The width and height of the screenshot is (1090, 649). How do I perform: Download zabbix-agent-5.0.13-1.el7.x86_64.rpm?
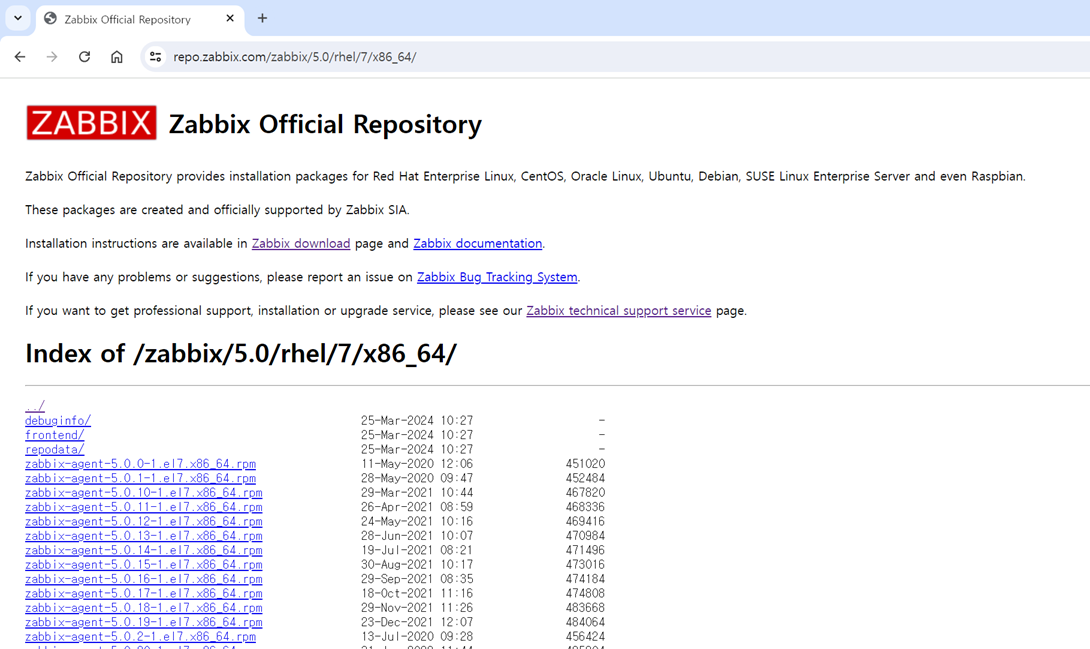(144, 536)
